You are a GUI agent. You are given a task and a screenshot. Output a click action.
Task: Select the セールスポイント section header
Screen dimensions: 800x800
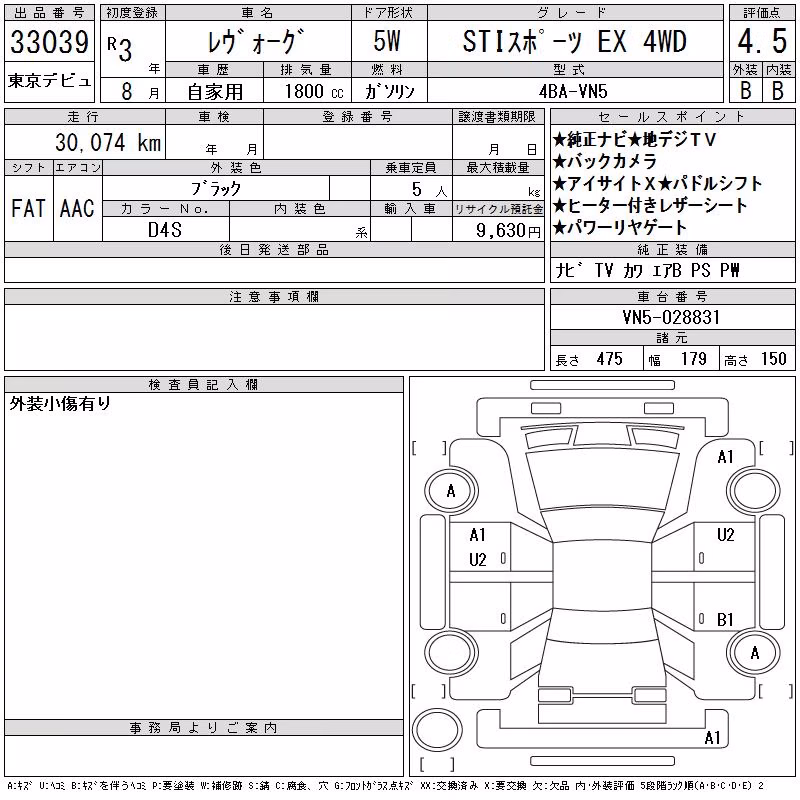[672, 117]
